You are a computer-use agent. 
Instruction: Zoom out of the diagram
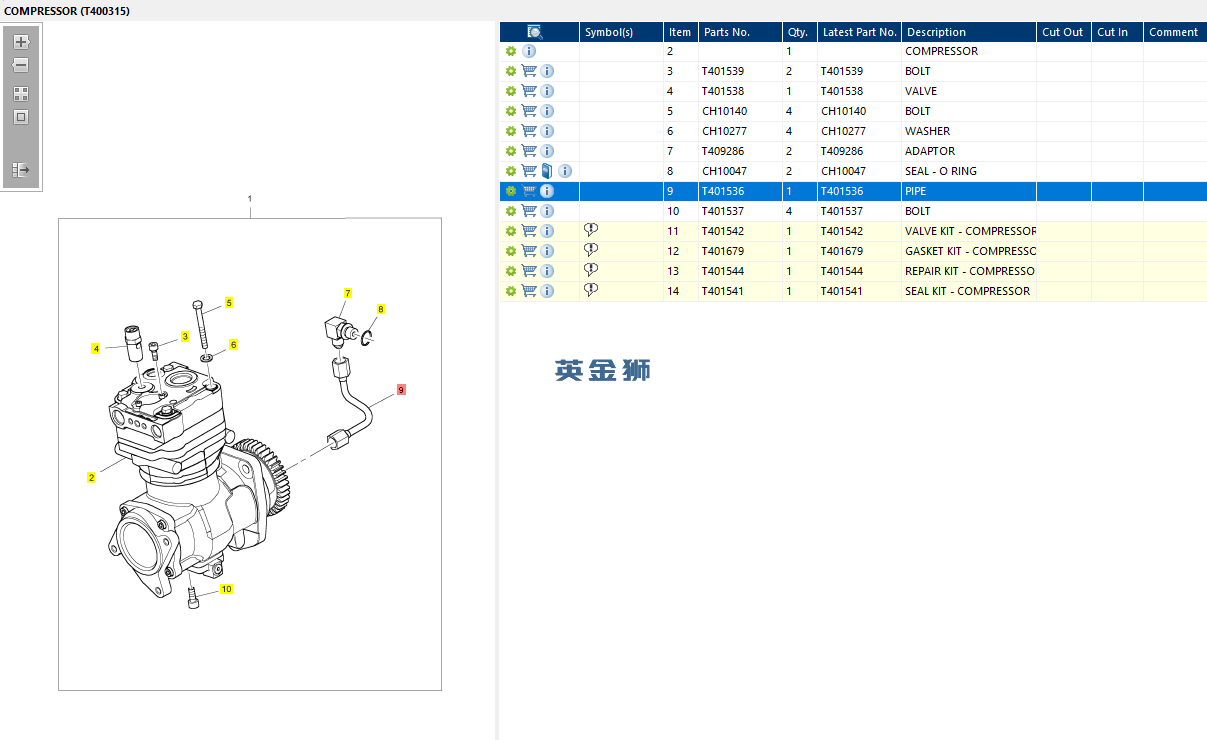click(x=21, y=65)
